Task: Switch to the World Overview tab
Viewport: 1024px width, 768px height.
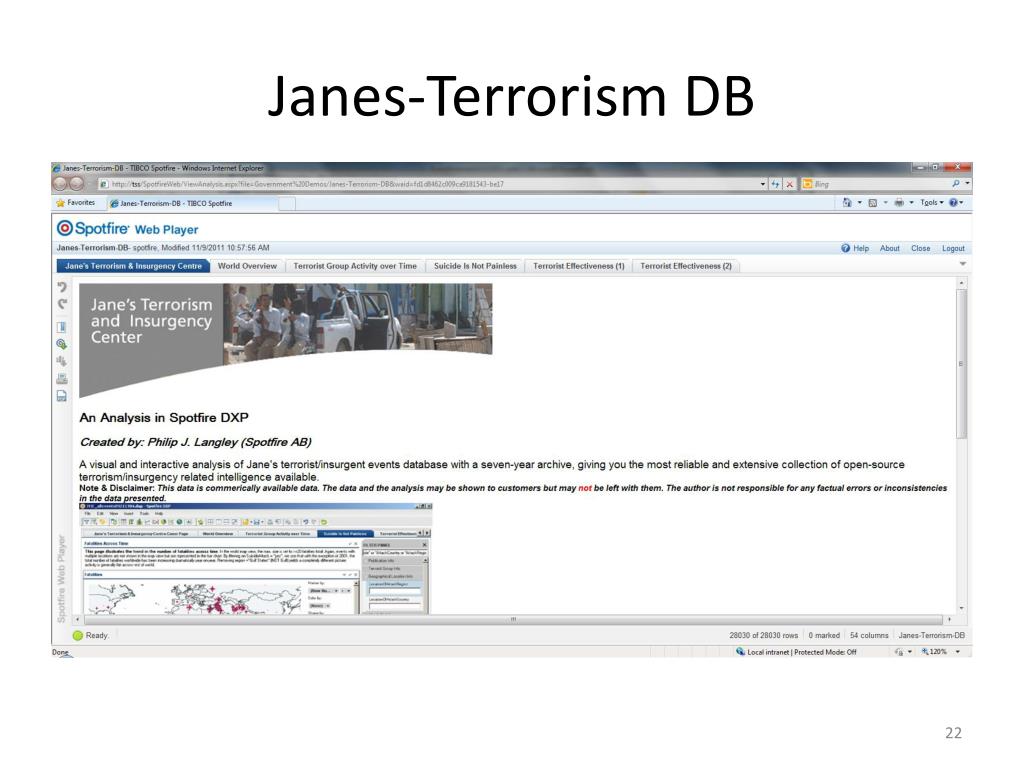Action: (x=247, y=266)
